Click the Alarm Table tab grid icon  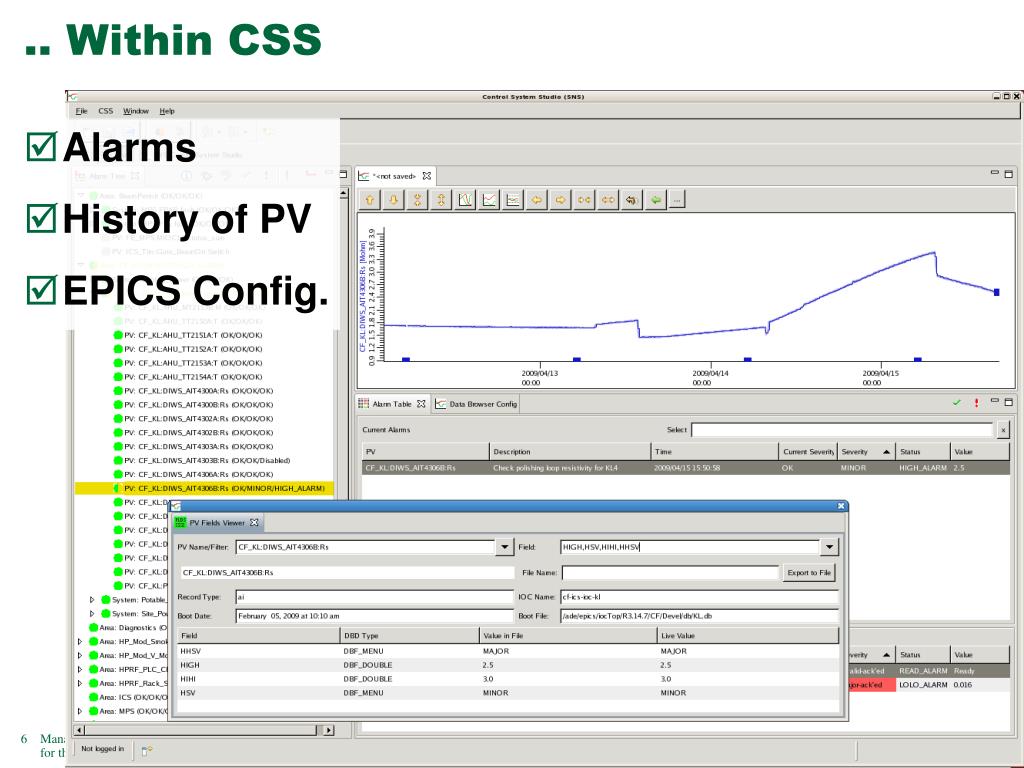[x=364, y=404]
